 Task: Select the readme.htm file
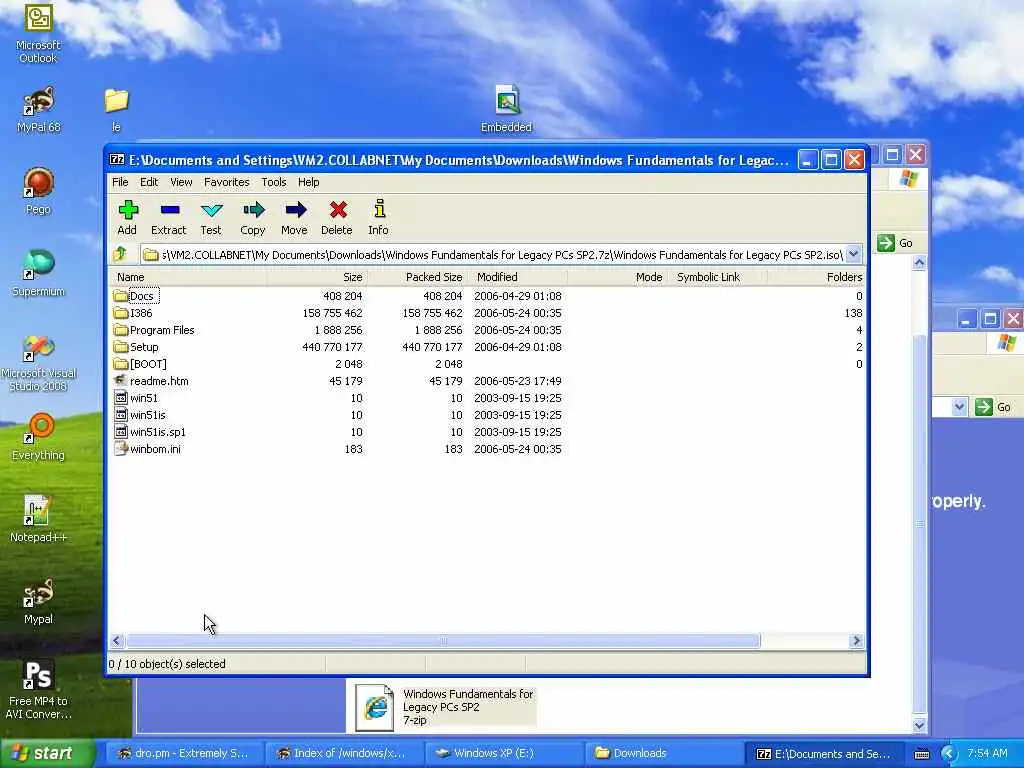[x=152, y=381]
